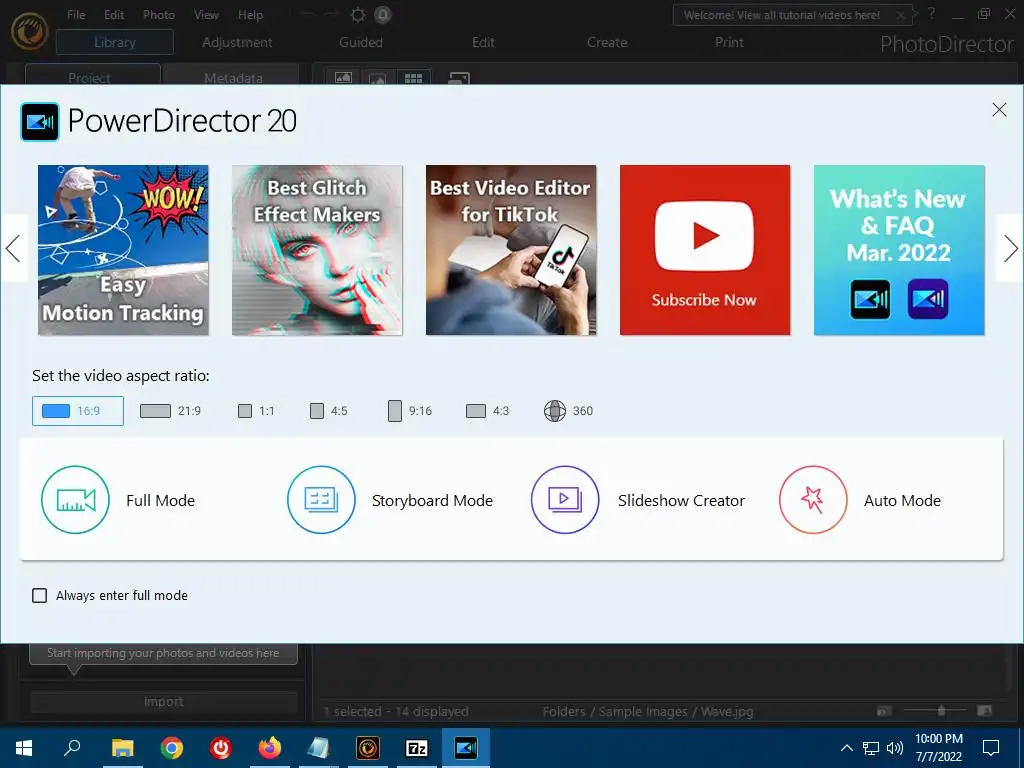Open the Metadata tab in PhotoDirector
Screen dimensions: 1024x768
(232, 76)
